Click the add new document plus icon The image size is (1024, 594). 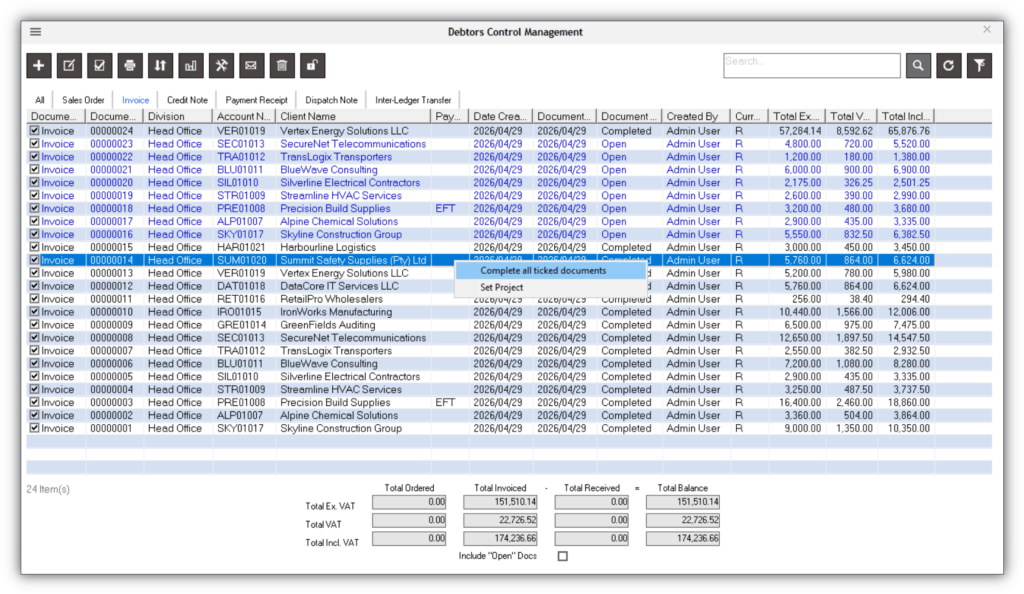(39, 65)
